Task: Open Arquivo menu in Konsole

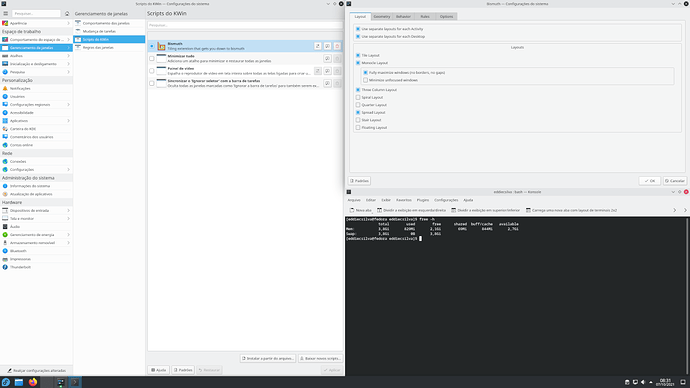Action: click(x=354, y=200)
